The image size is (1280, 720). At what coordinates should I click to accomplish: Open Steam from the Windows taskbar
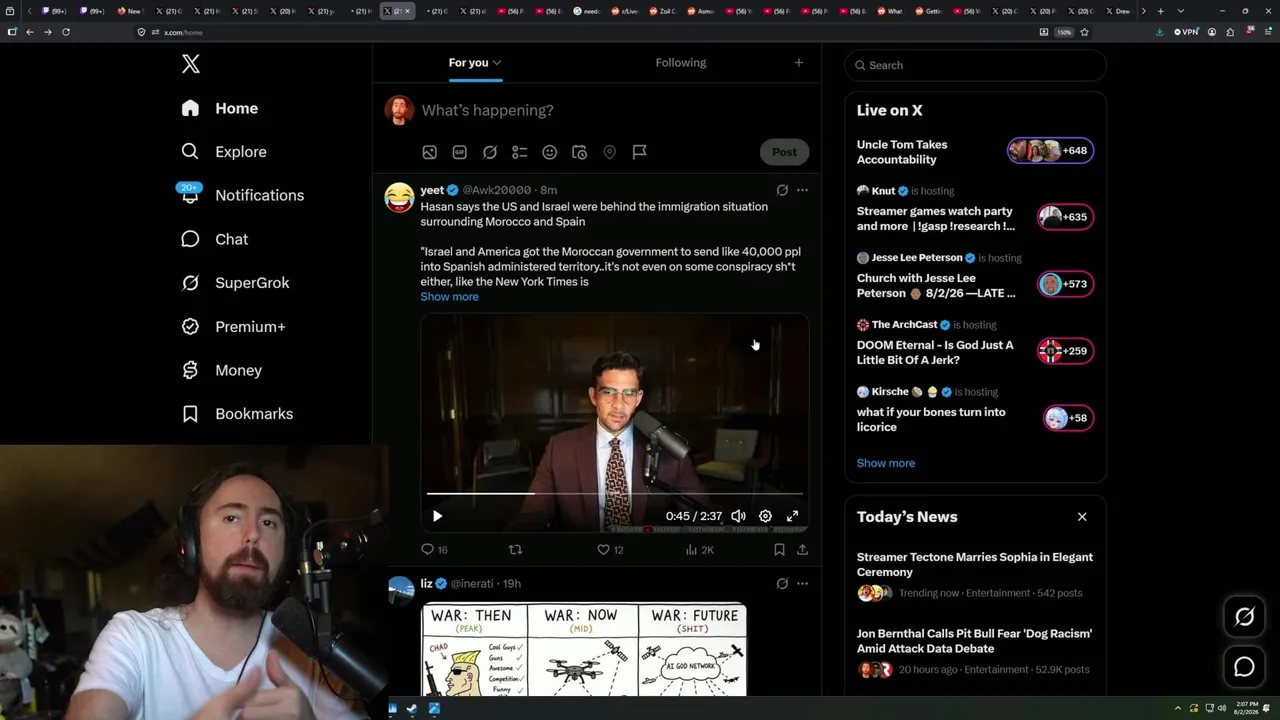[412, 709]
